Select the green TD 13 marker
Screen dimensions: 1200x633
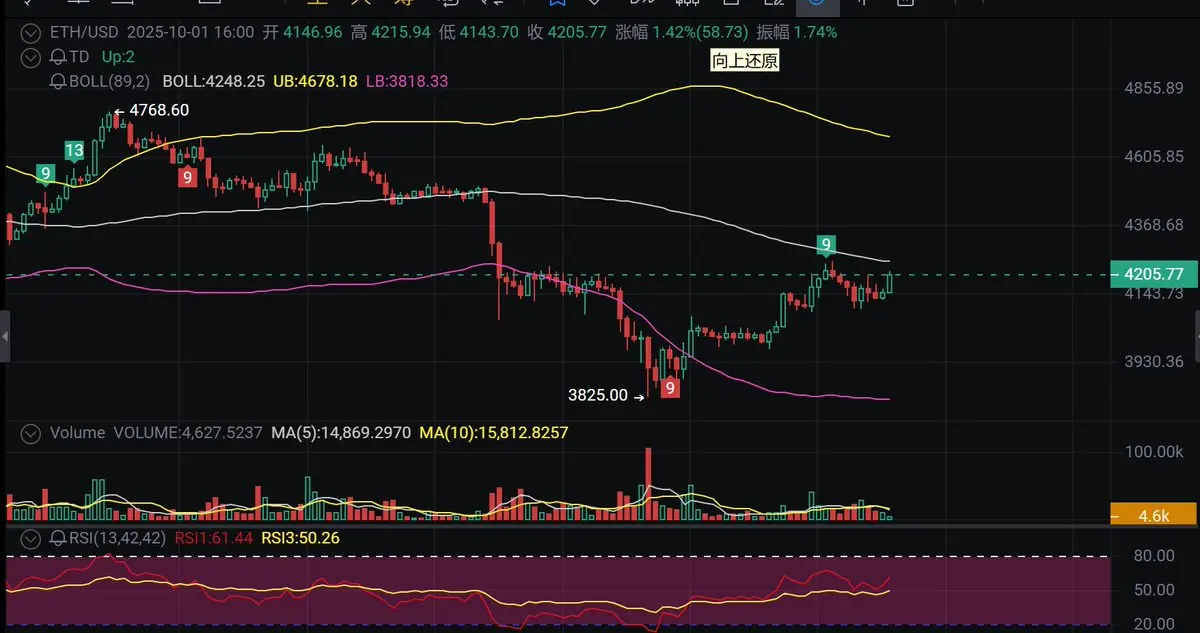point(74,151)
